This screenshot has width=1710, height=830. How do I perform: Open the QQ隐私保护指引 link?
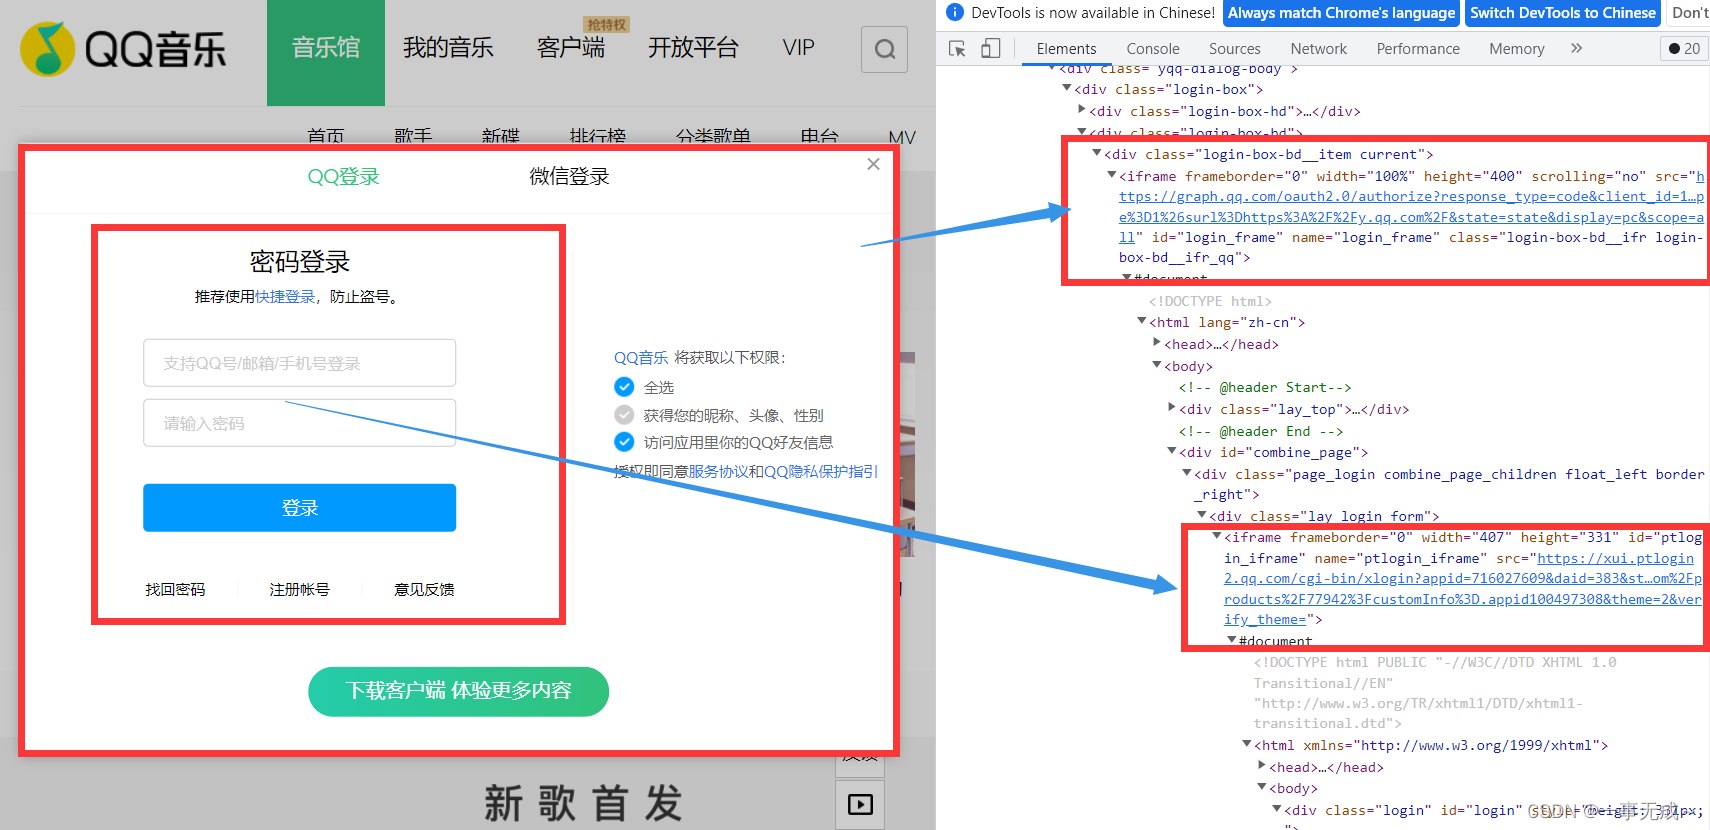point(821,471)
